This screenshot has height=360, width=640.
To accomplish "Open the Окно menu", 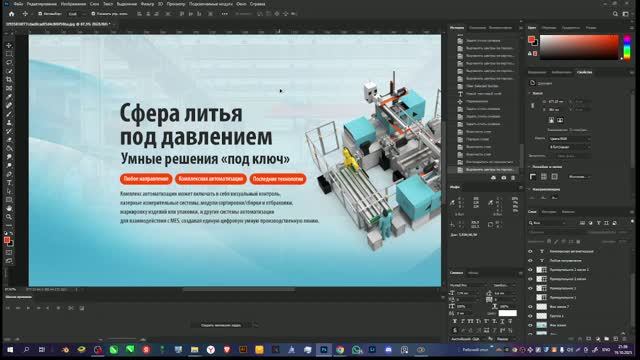I will (241, 4).
